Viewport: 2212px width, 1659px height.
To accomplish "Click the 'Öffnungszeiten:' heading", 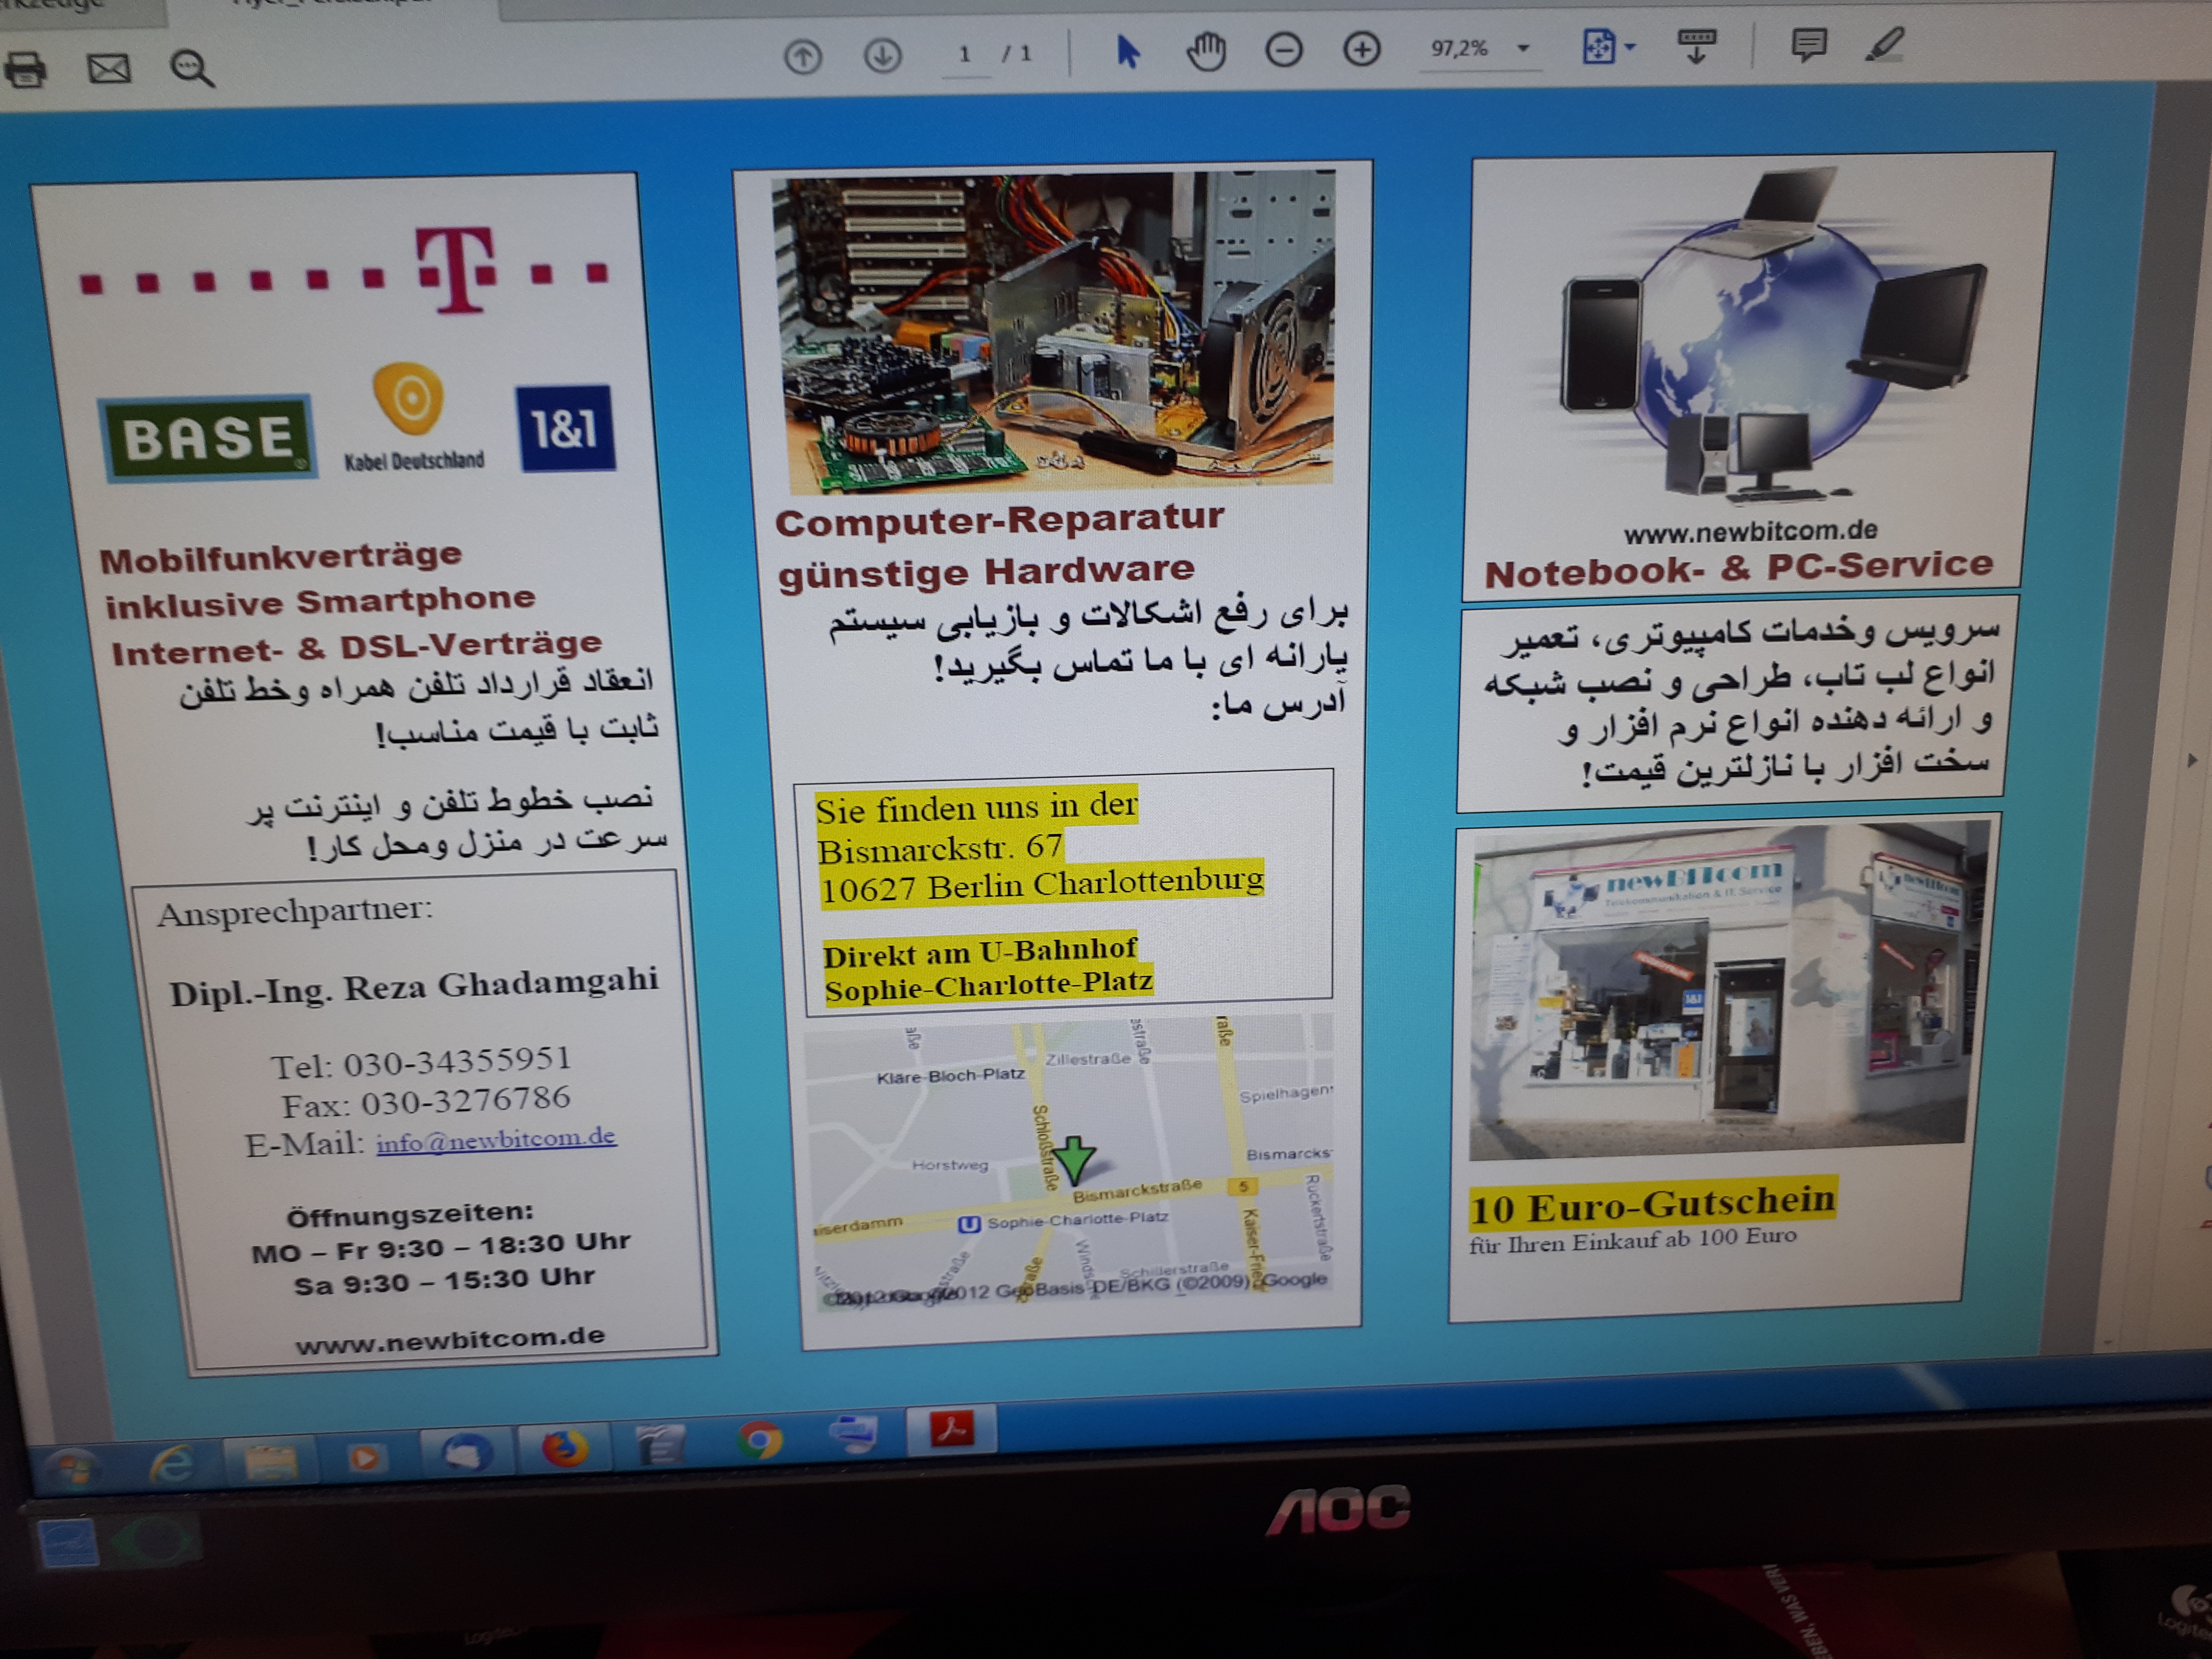I will (x=410, y=1214).
